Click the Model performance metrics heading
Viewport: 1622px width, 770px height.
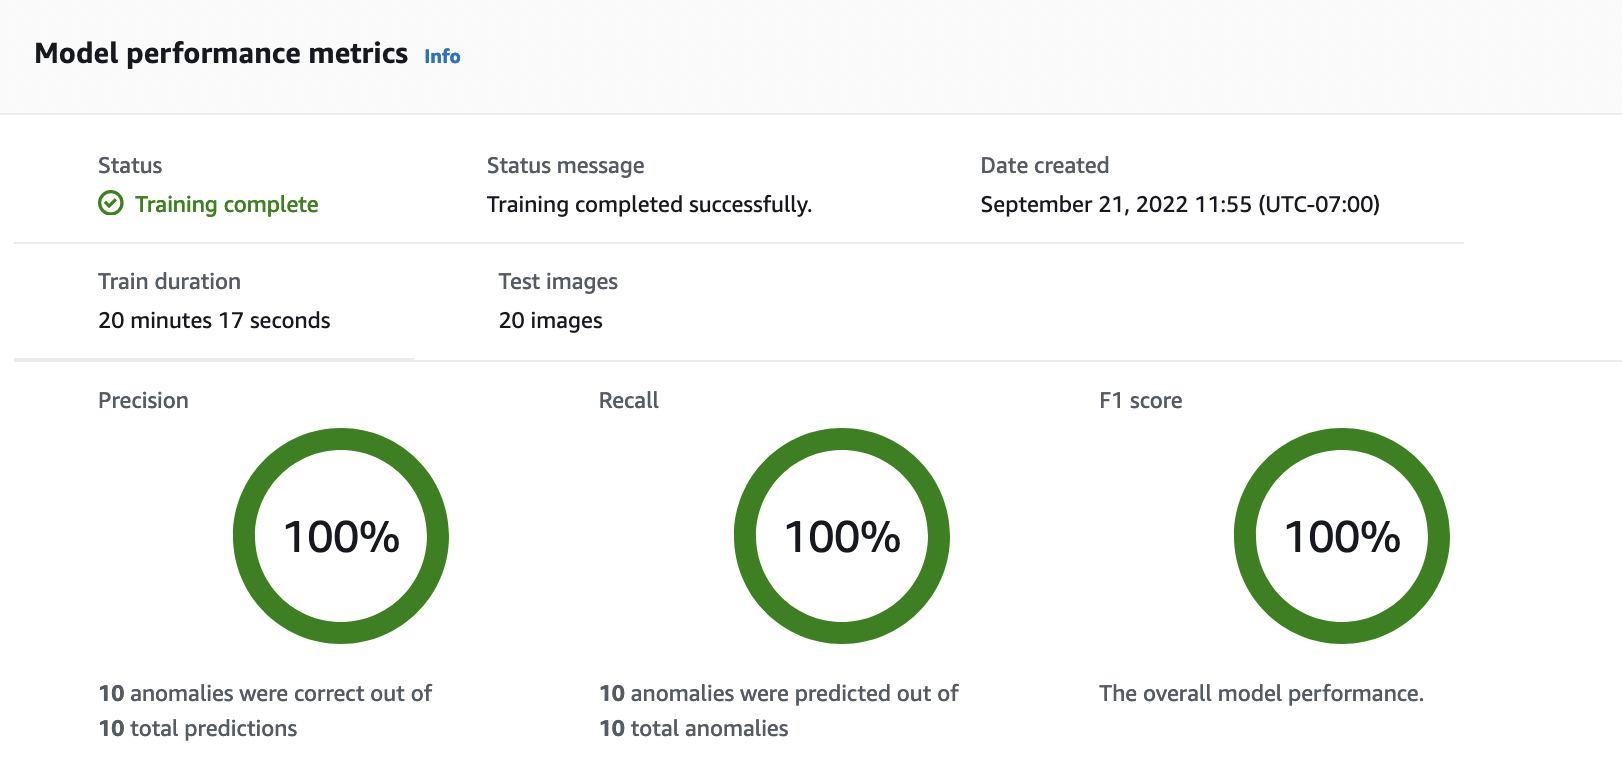click(x=221, y=53)
